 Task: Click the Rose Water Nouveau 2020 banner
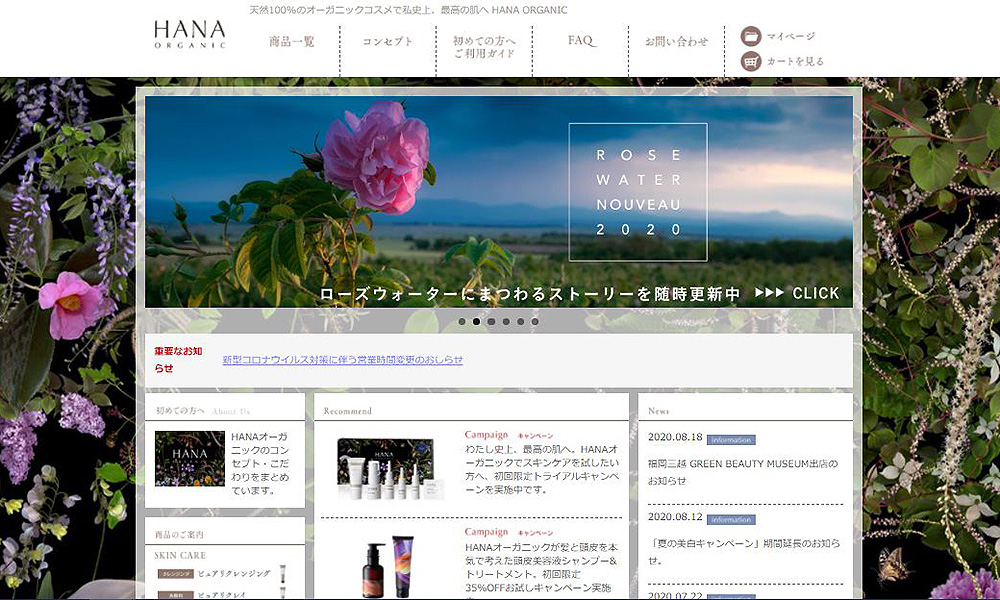[x=499, y=200]
